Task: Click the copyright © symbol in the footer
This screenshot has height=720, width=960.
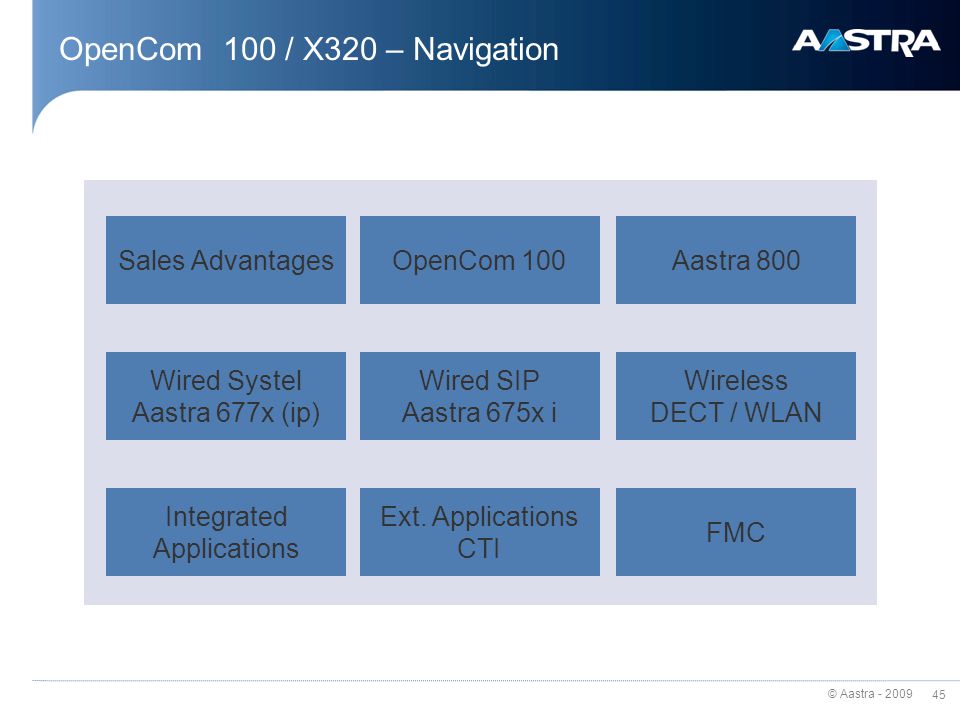Action: point(832,694)
